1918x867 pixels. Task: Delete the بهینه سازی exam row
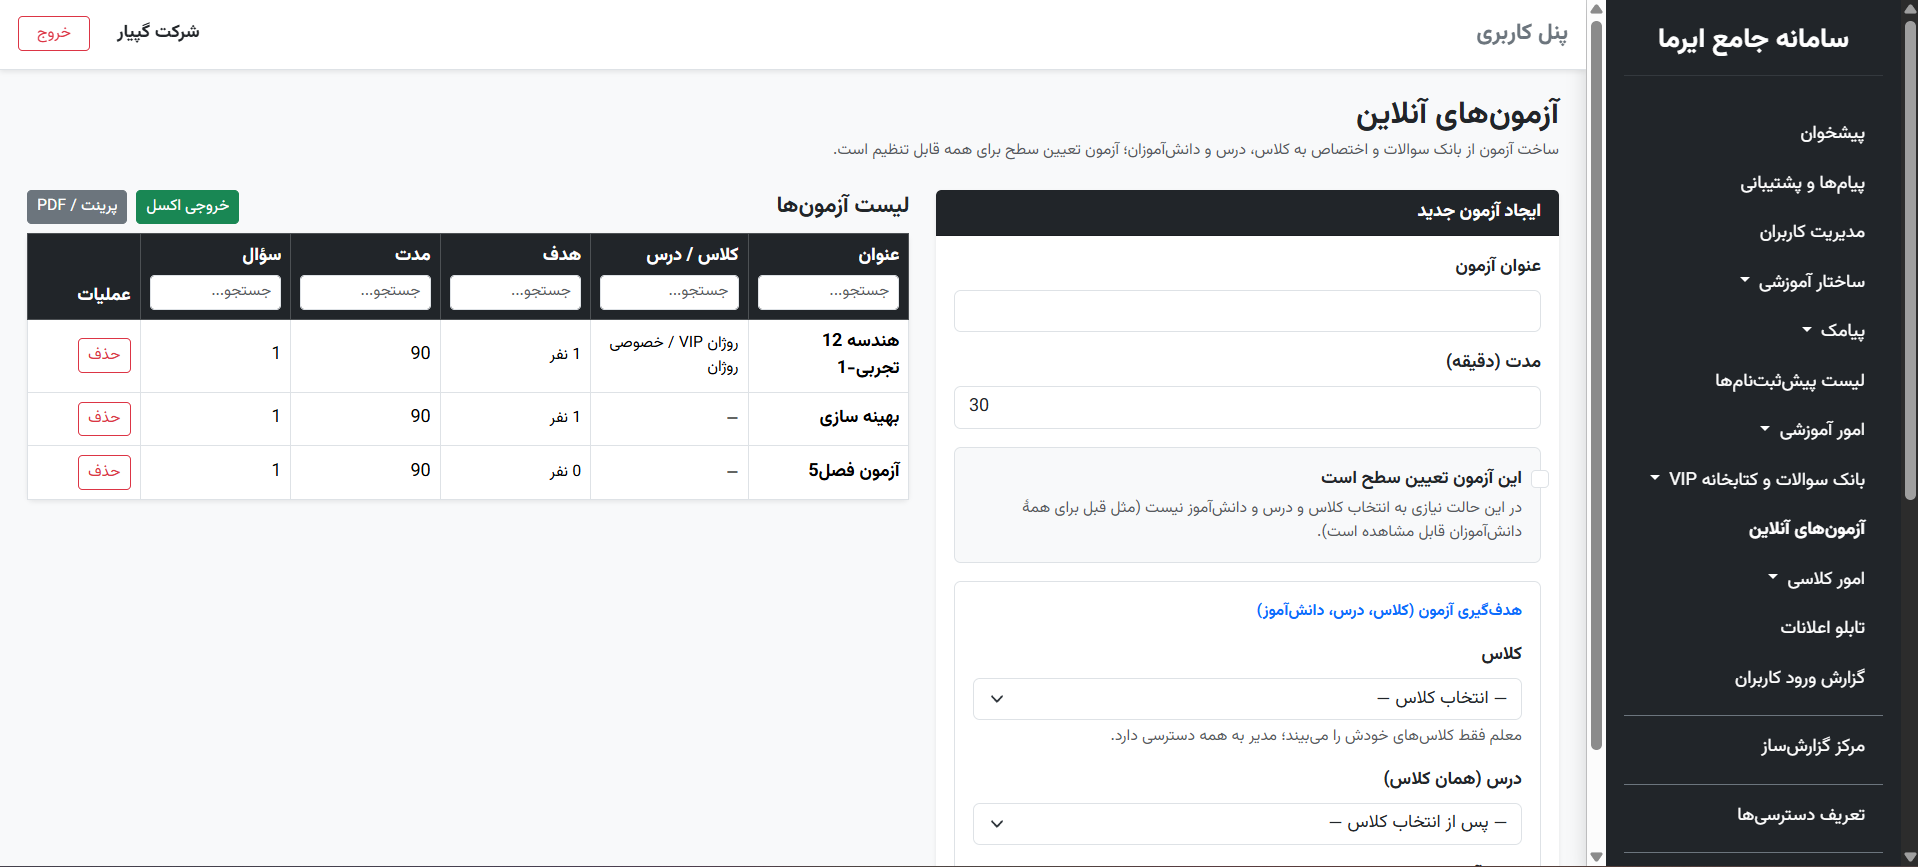(104, 418)
